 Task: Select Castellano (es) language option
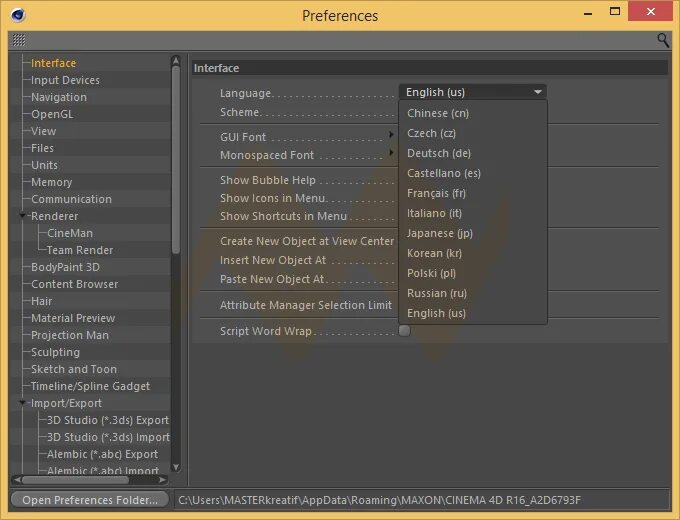444,173
